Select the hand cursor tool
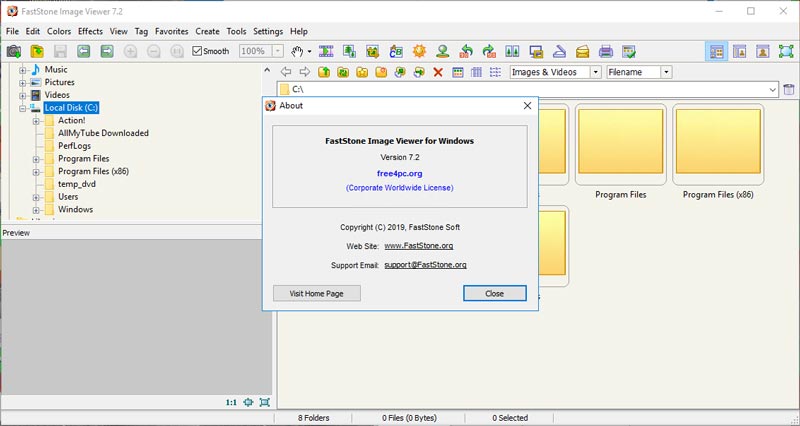Screen dimensions: 800x426 click(x=297, y=51)
